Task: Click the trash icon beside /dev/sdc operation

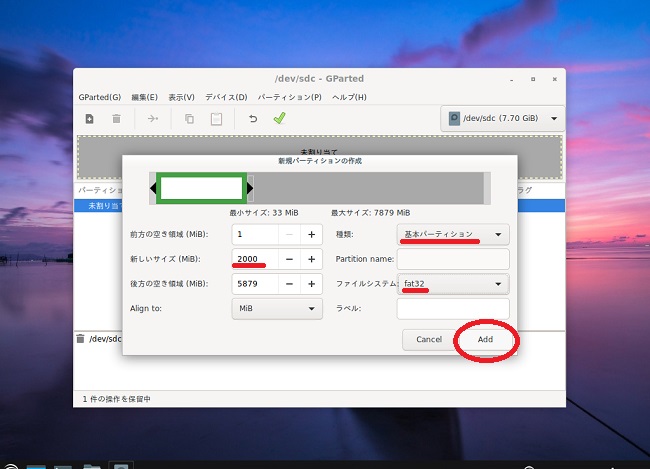Action: click(80, 339)
